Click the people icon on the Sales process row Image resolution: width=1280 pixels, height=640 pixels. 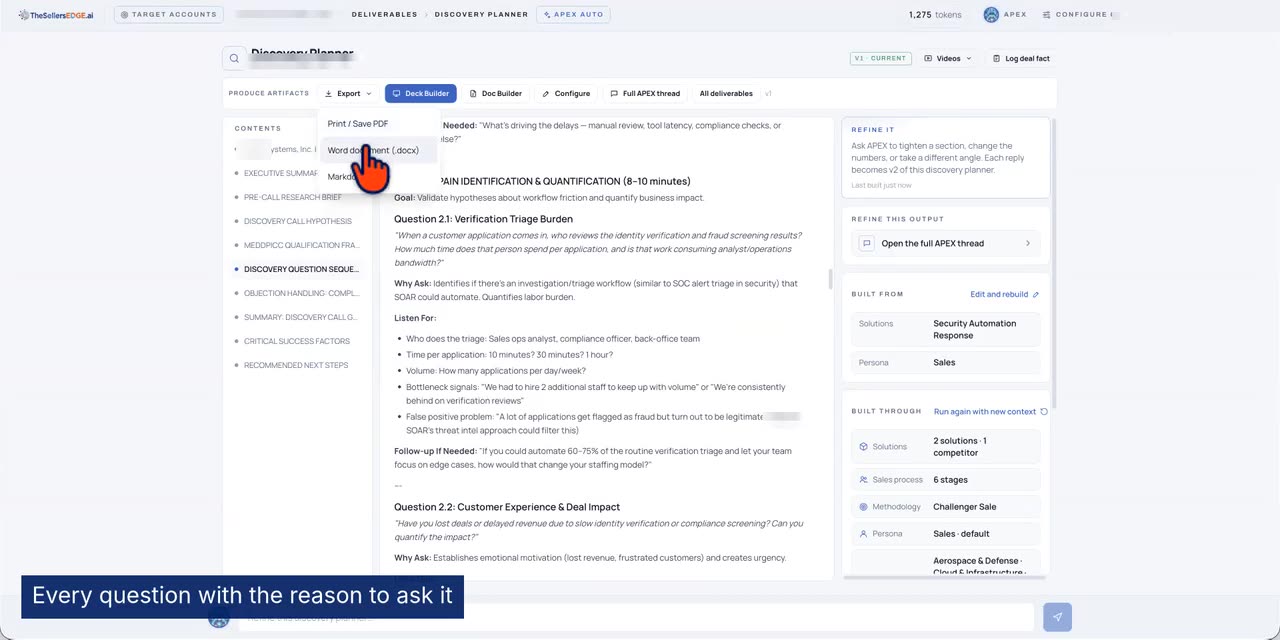864,480
